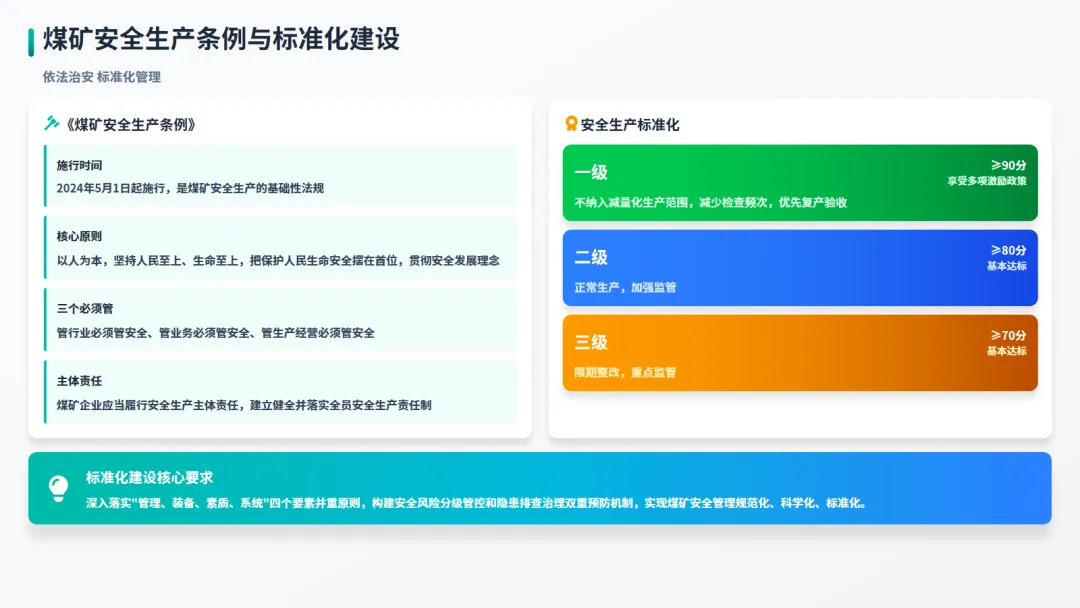Image resolution: width=1080 pixels, height=608 pixels.
Task: Click the banner text starting 深入落实"管理、装备、素质、系统"
Action: (476, 503)
